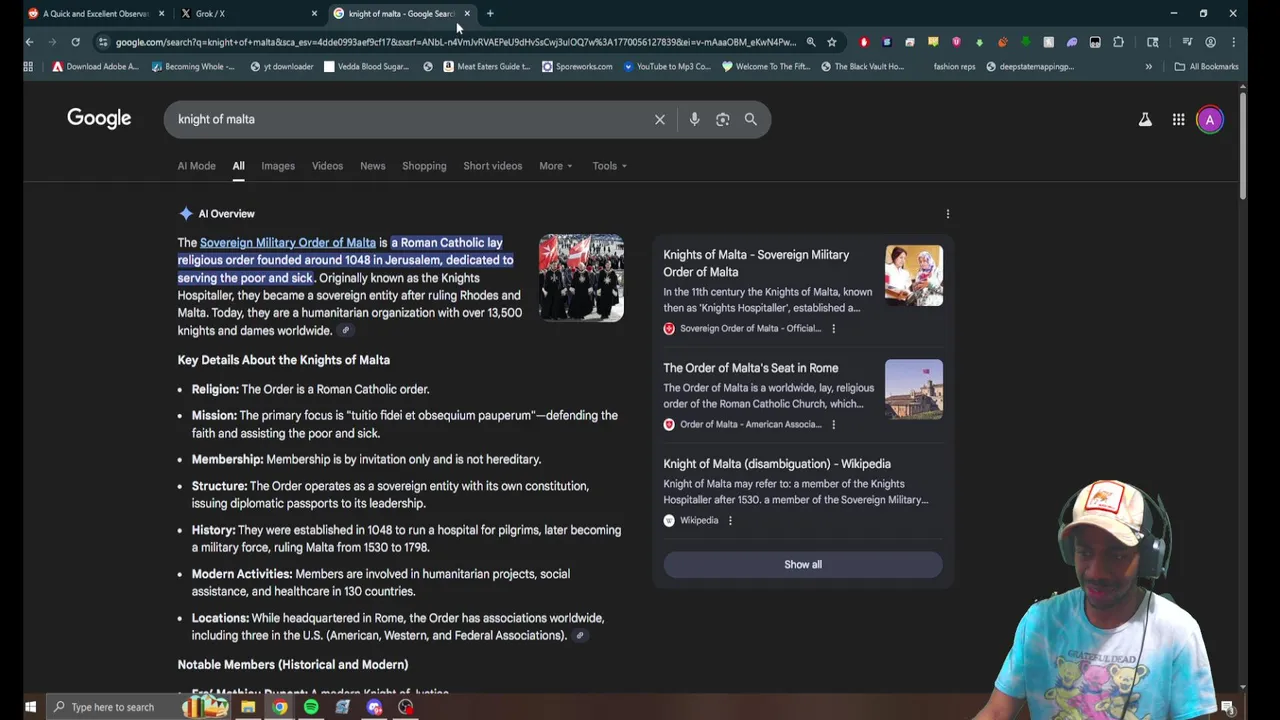
Task: Click the Windows Start button
Action: tap(30, 707)
